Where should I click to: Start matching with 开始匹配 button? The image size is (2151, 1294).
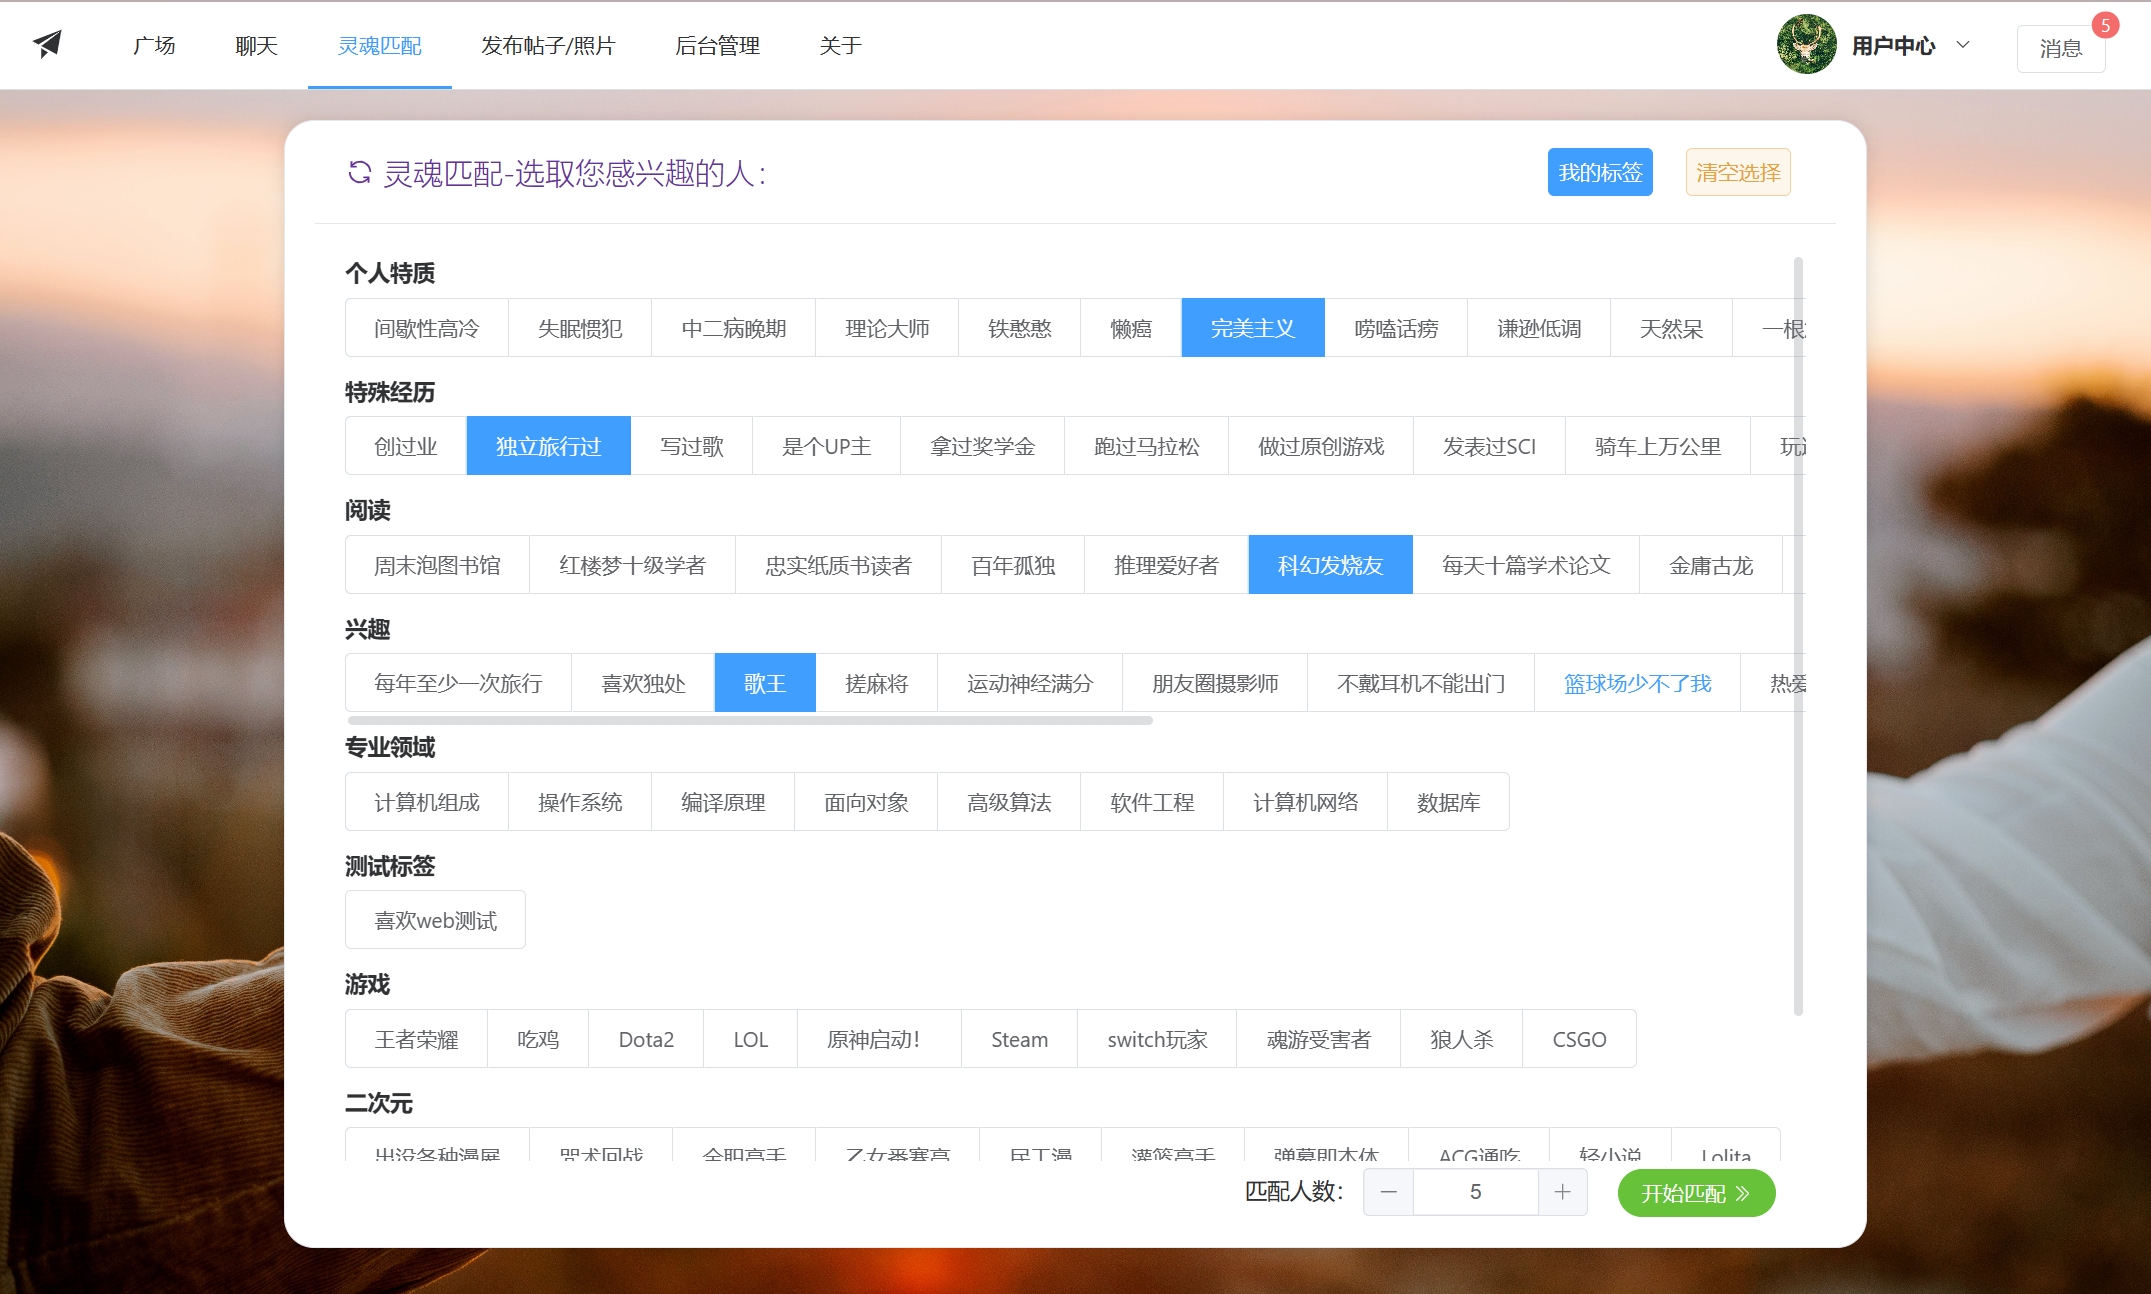point(1695,1193)
